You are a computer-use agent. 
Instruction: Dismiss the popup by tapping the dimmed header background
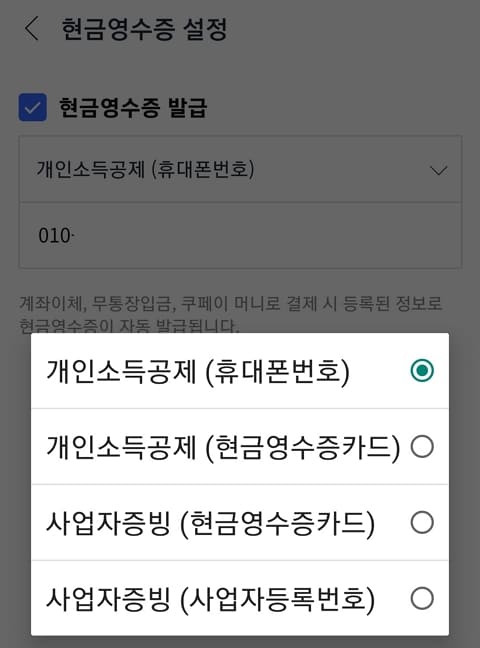tap(351, 62)
